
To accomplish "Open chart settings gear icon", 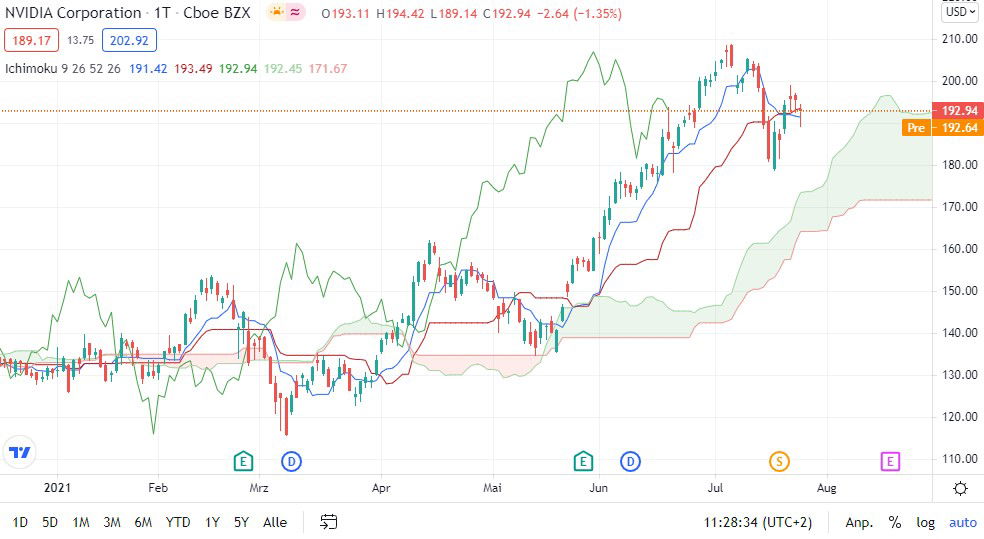I will [x=960, y=488].
